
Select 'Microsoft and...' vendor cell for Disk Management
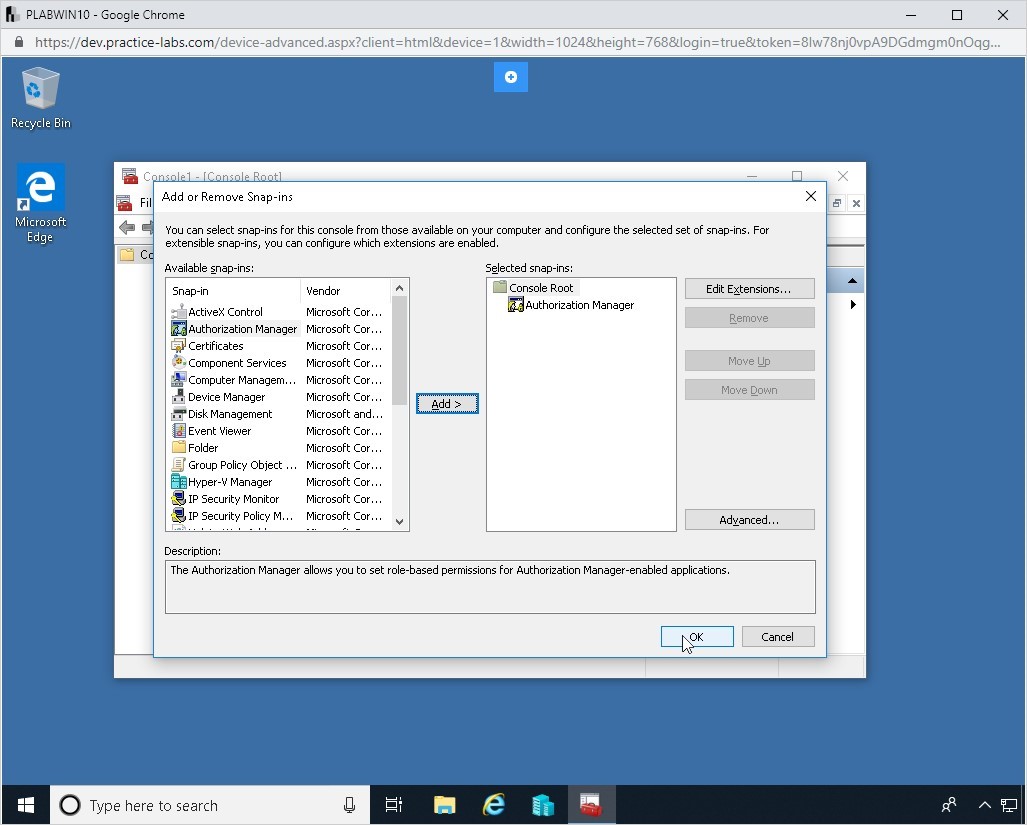point(344,414)
